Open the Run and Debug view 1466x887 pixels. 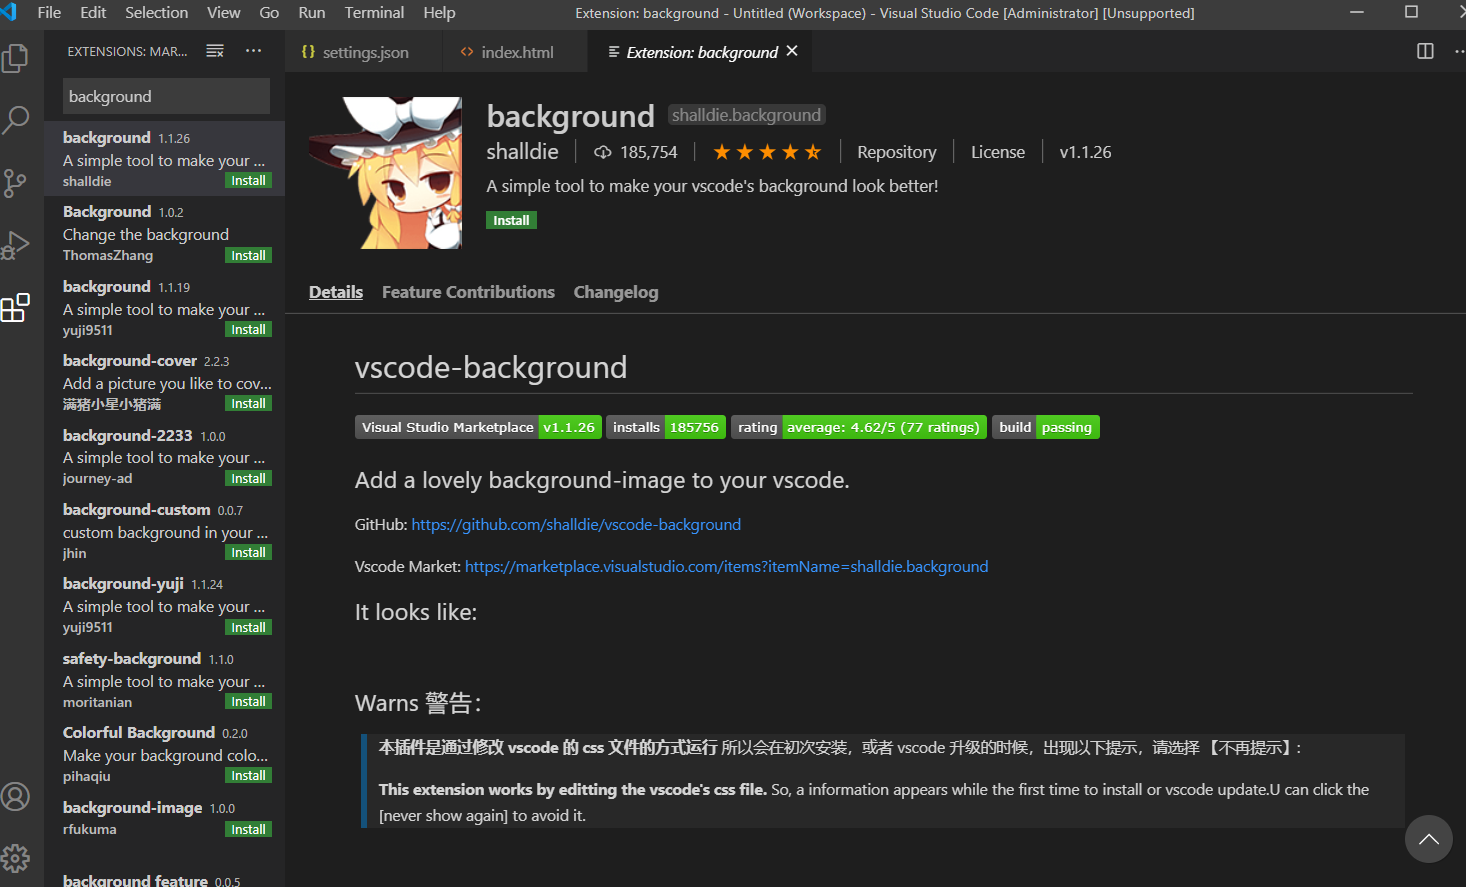(15, 245)
